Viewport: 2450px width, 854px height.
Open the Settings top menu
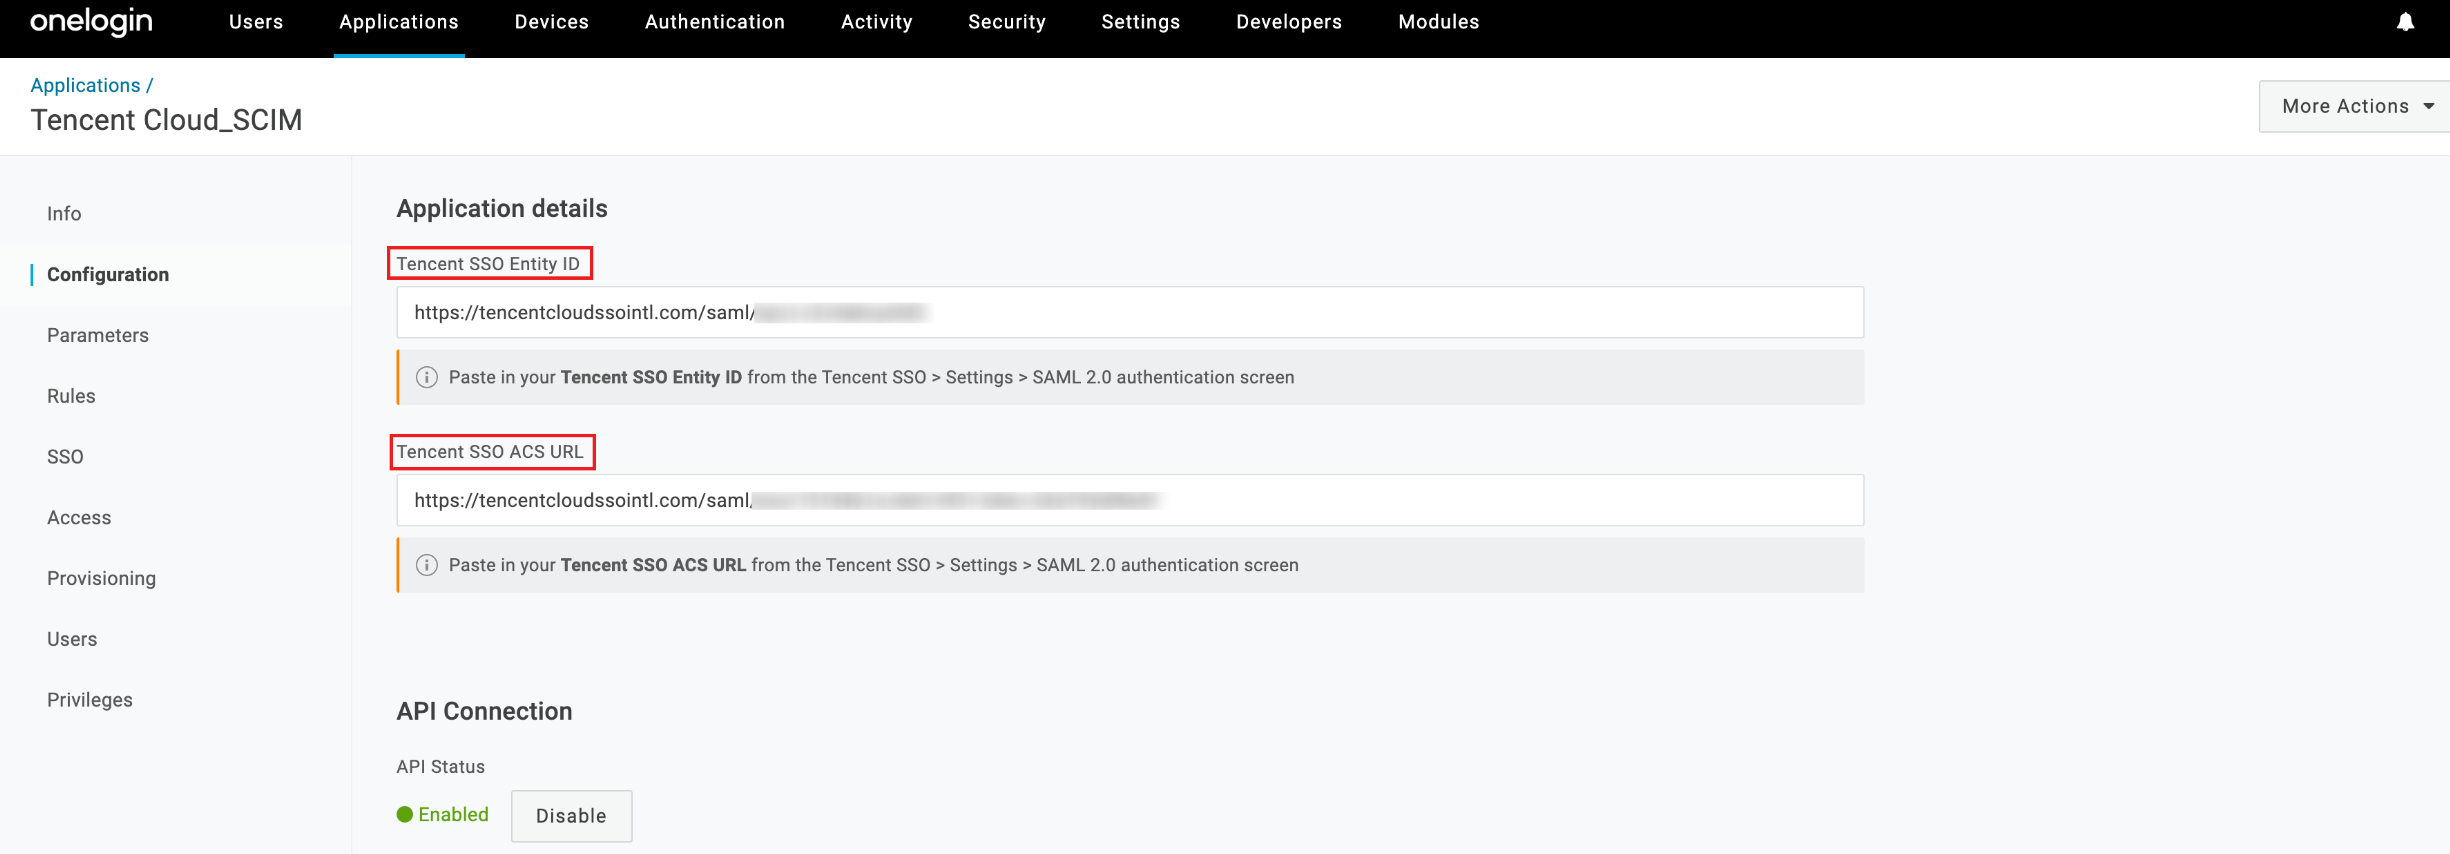tap(1141, 22)
